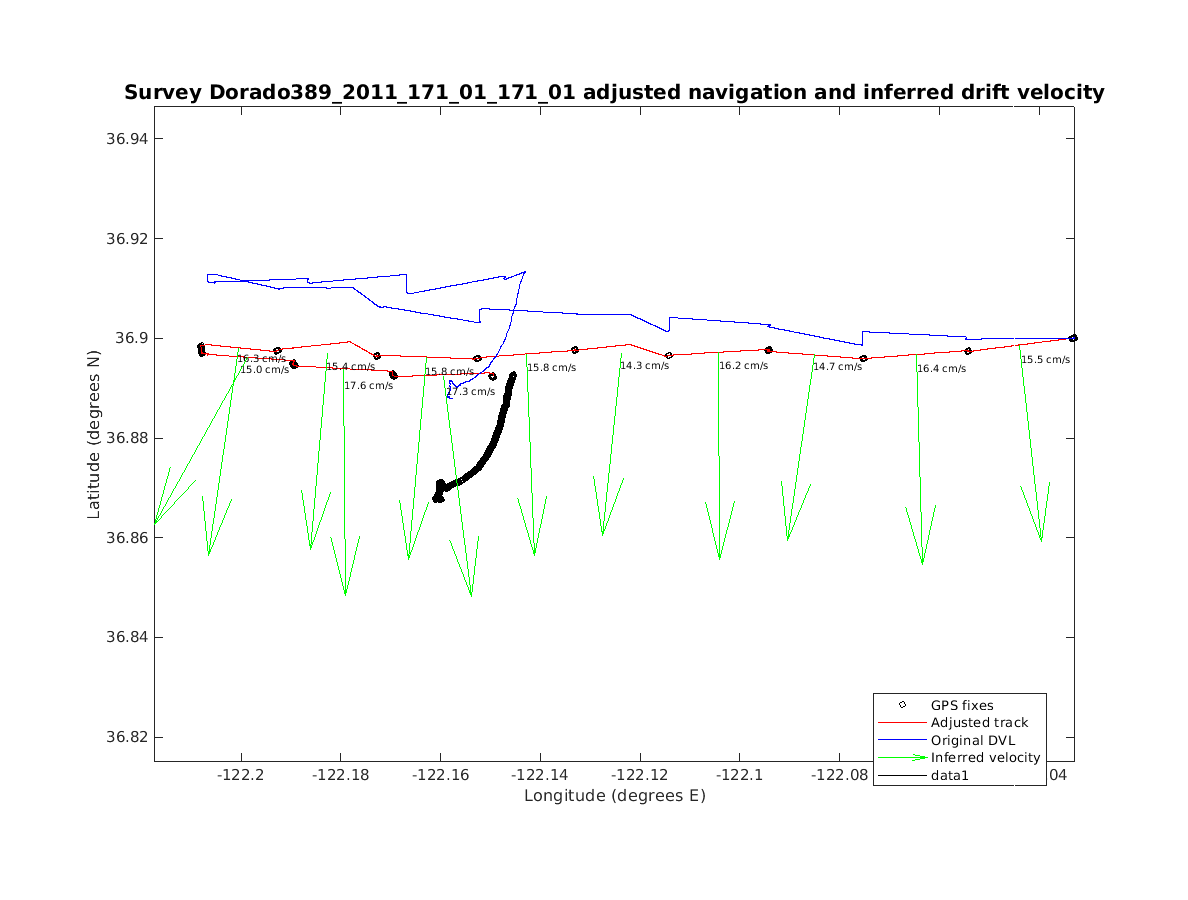Click the 14.3 cm/s velocity label

point(644,366)
